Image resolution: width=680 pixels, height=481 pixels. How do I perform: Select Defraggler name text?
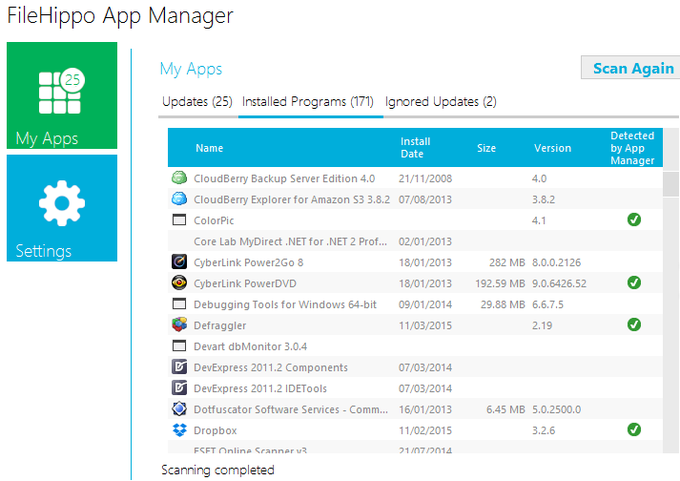219,326
